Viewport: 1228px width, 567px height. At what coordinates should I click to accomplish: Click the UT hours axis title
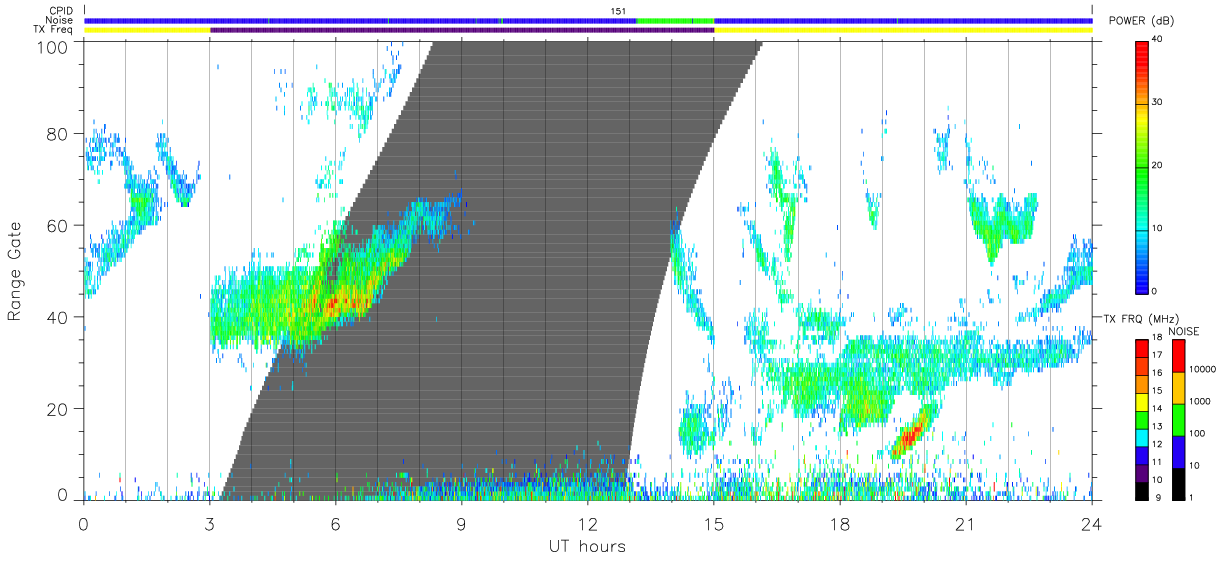click(x=587, y=546)
